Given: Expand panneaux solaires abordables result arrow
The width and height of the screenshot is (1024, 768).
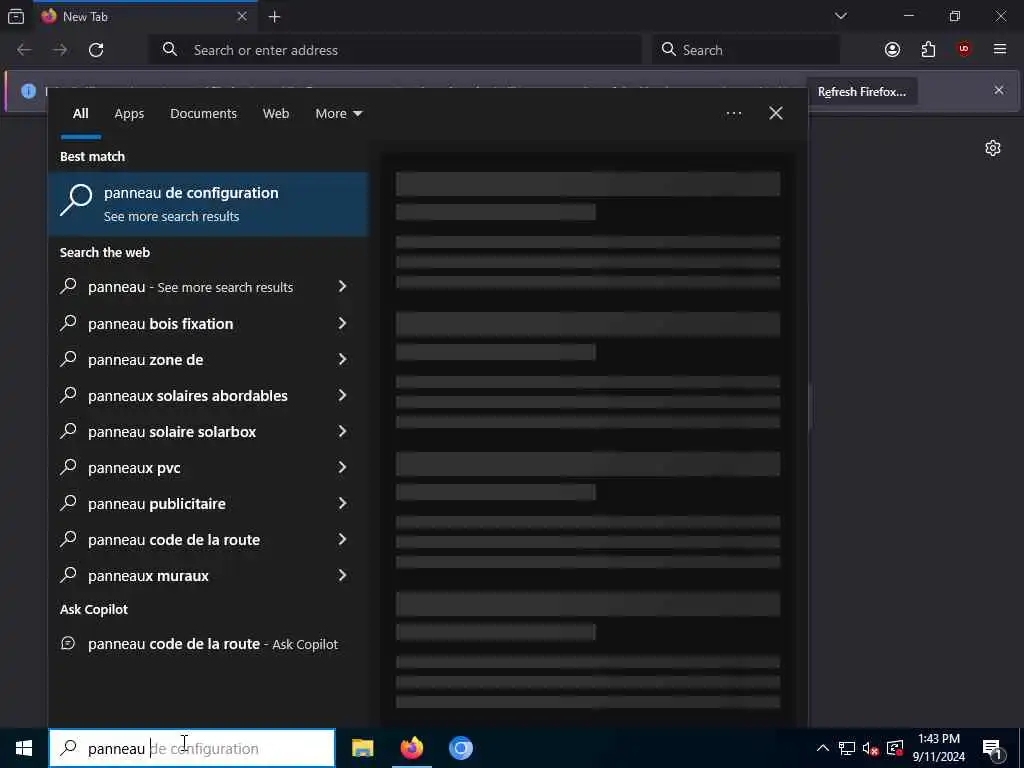Looking at the screenshot, I should click(x=342, y=395).
